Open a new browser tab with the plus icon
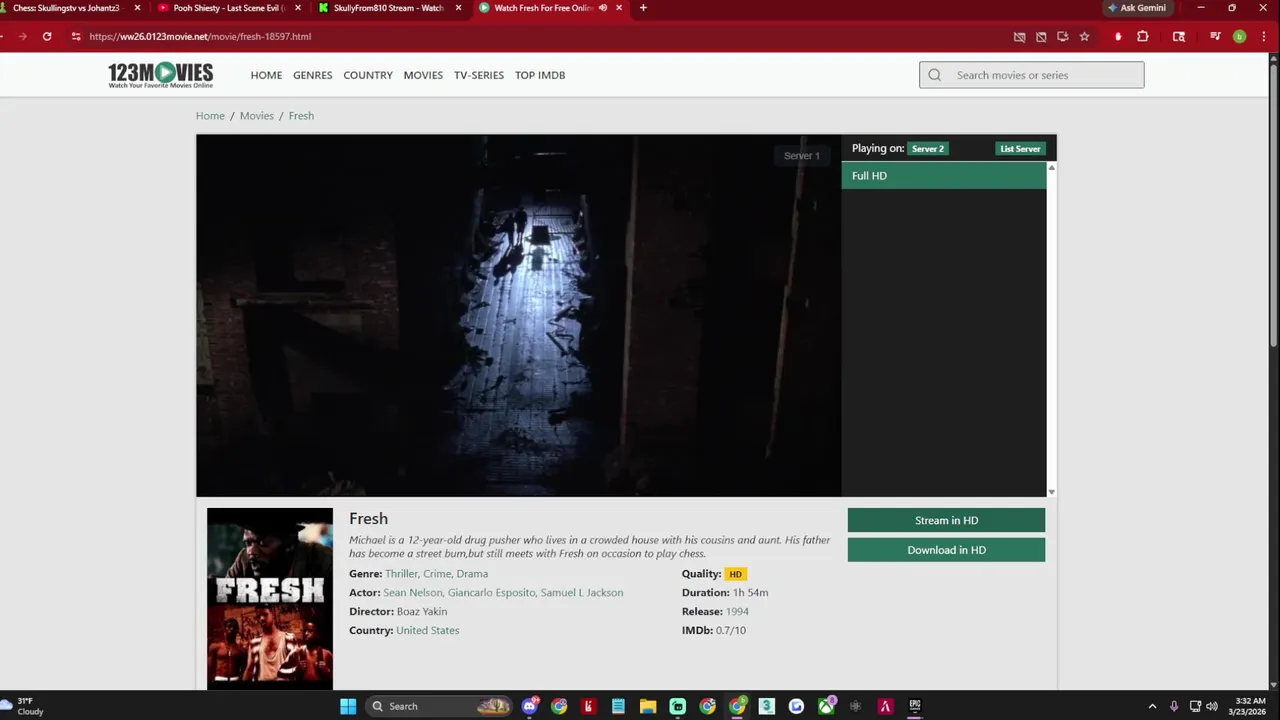 point(643,8)
